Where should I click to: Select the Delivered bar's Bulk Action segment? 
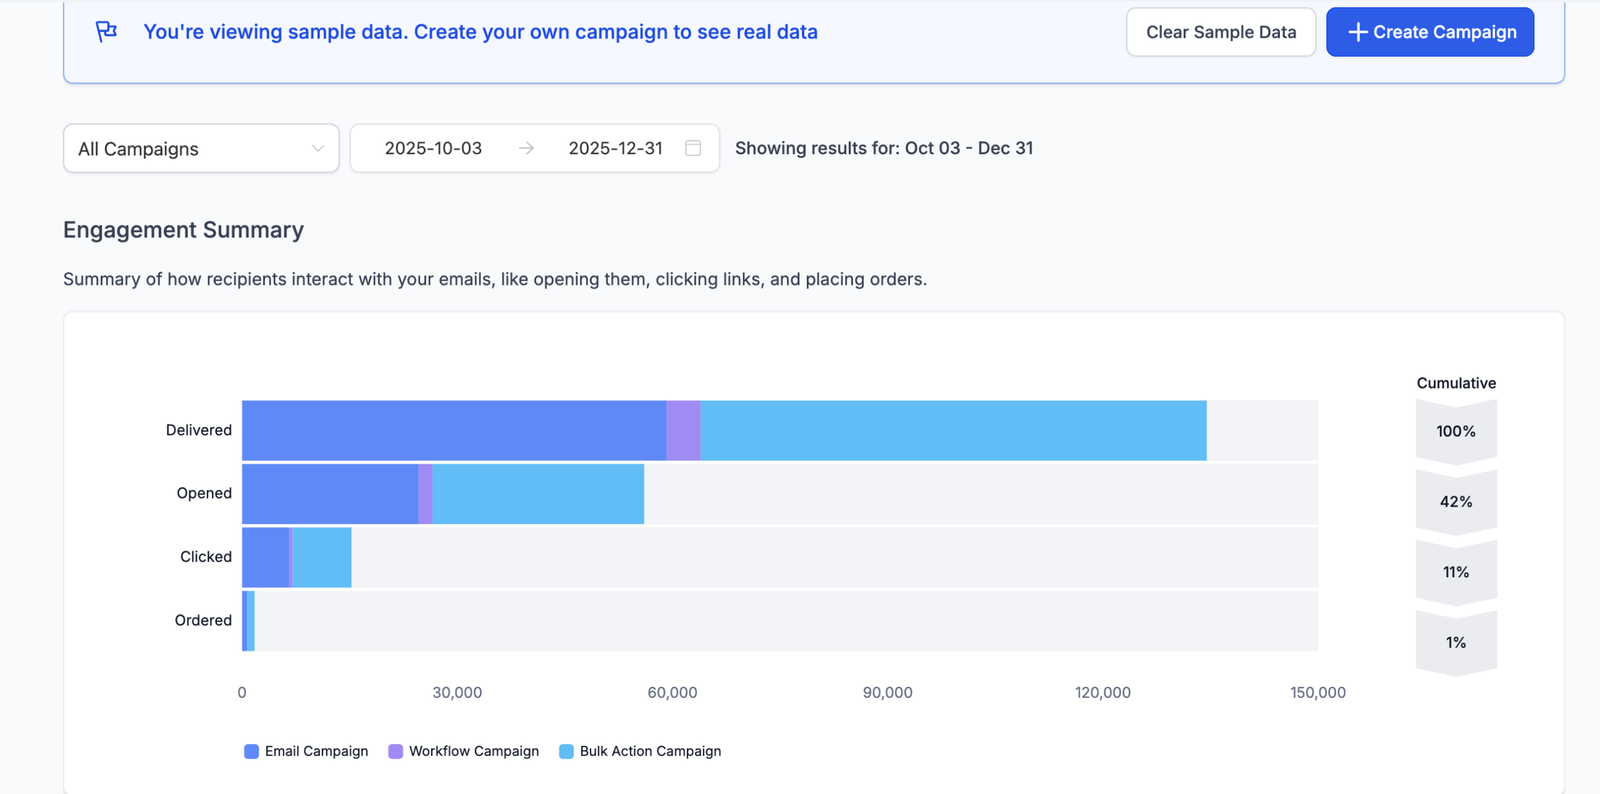pyautogui.click(x=952, y=431)
